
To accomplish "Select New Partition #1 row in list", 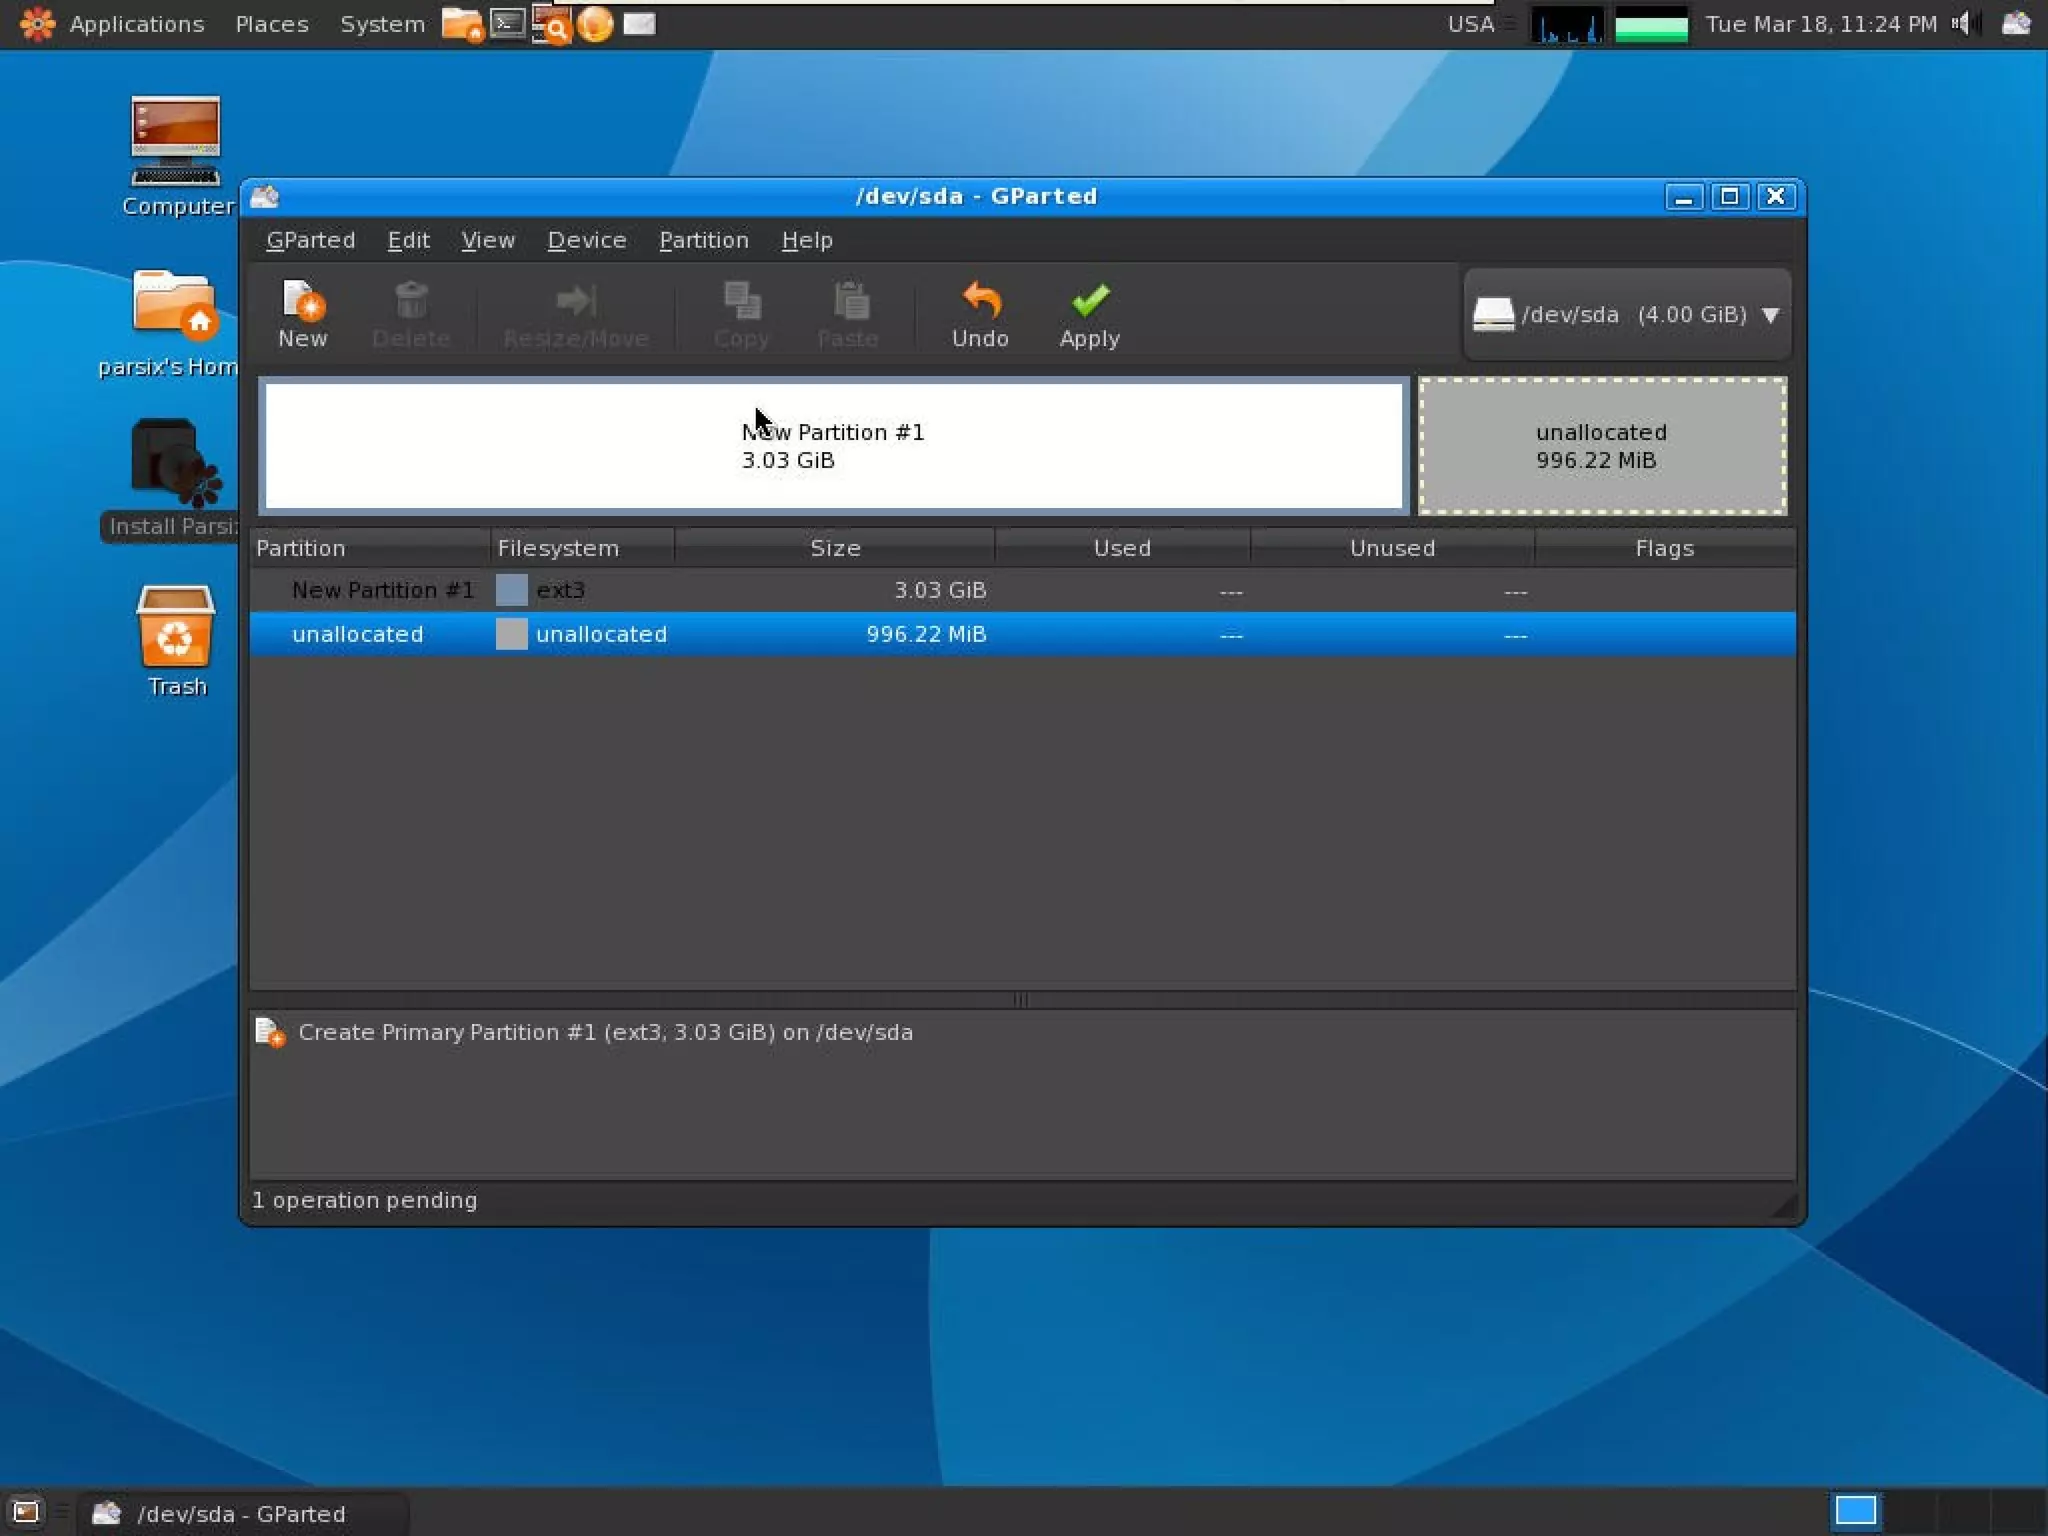I will (x=382, y=590).
